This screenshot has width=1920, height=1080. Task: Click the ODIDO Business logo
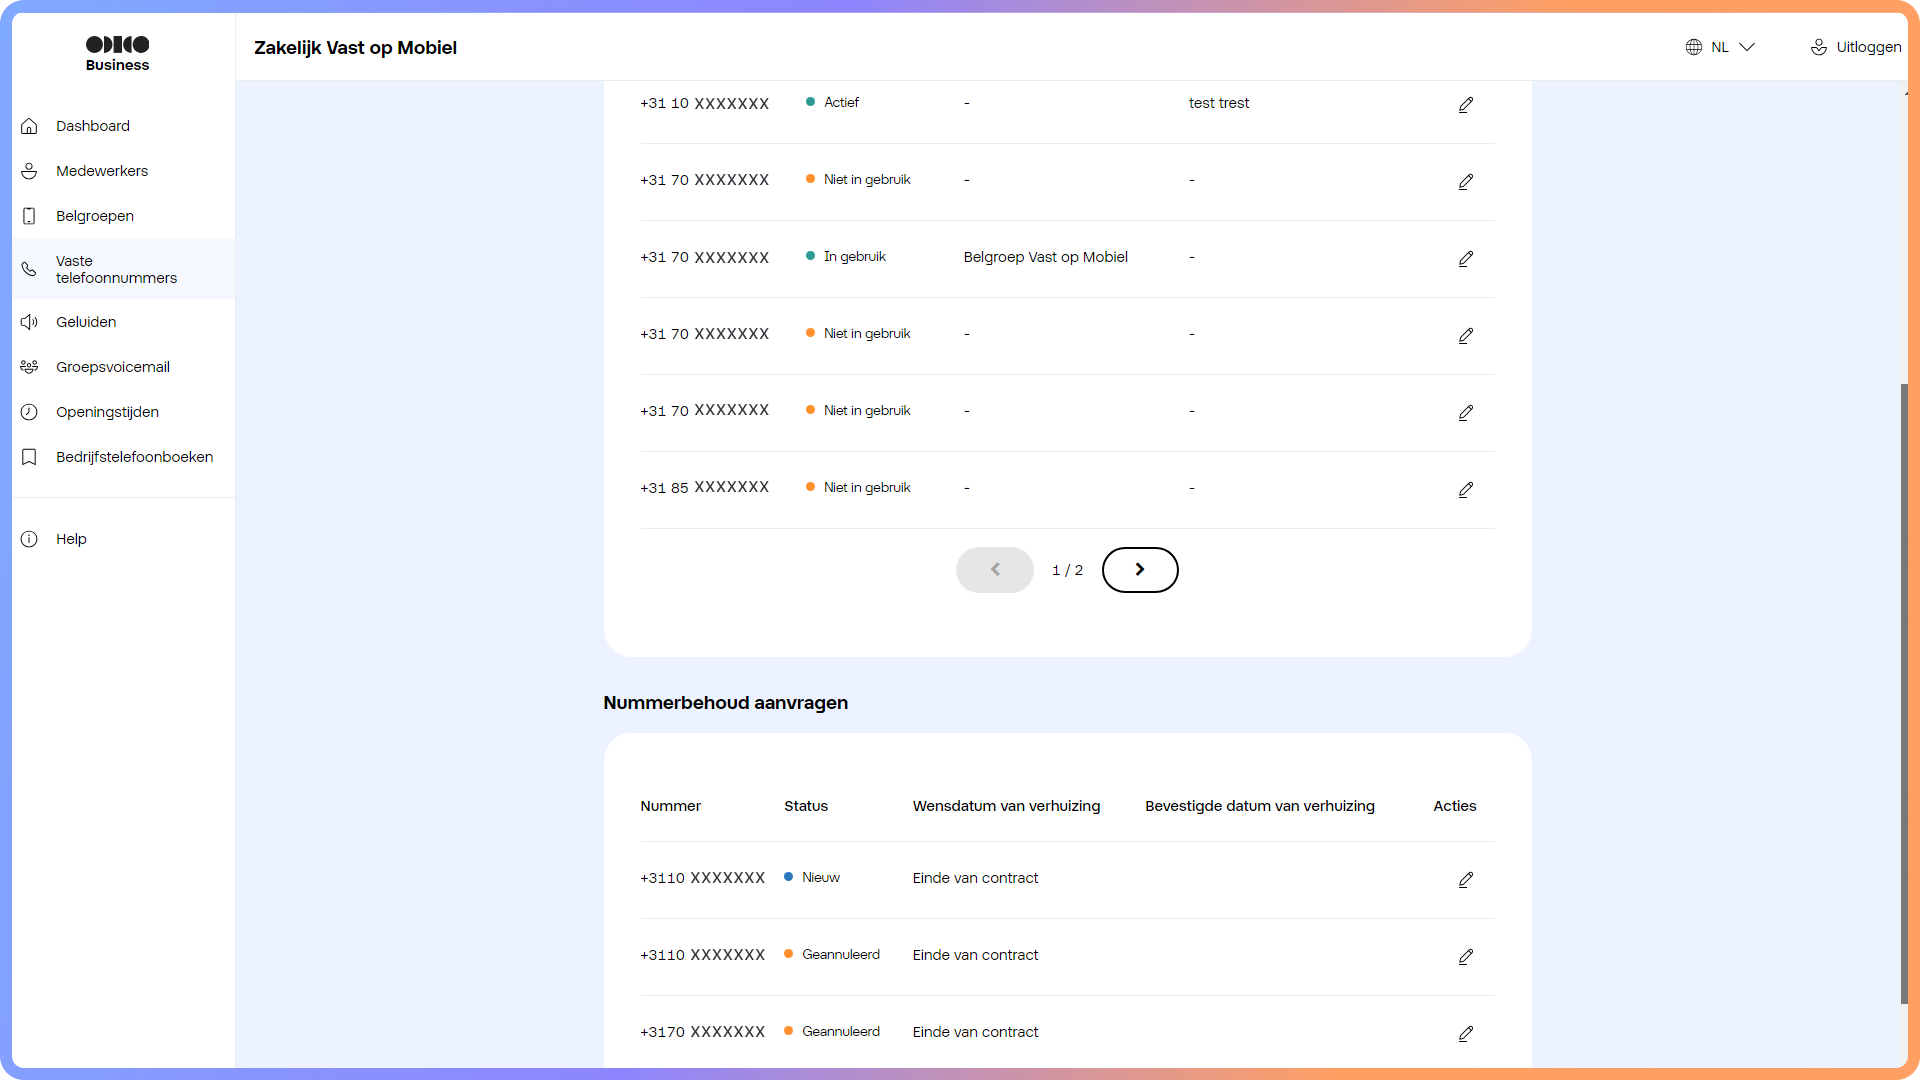pos(117,53)
